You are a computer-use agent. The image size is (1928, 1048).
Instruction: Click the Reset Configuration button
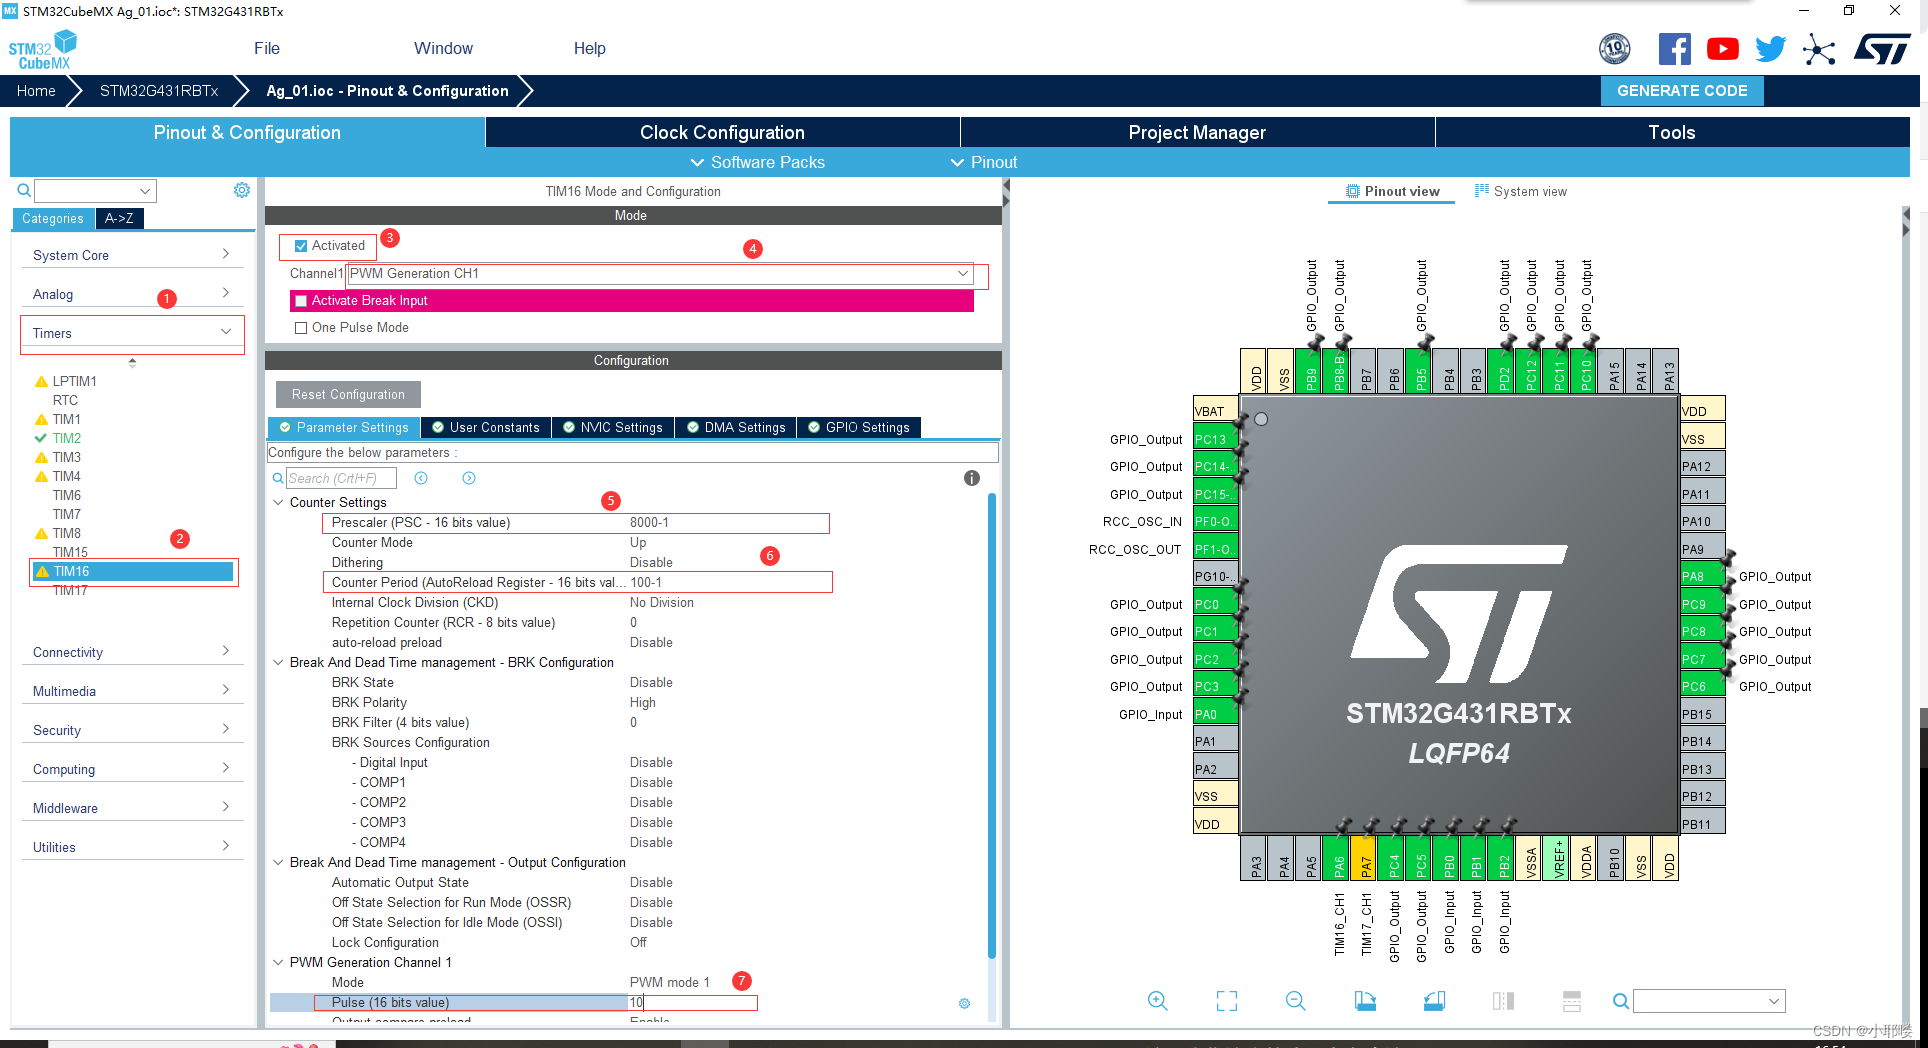pos(348,394)
